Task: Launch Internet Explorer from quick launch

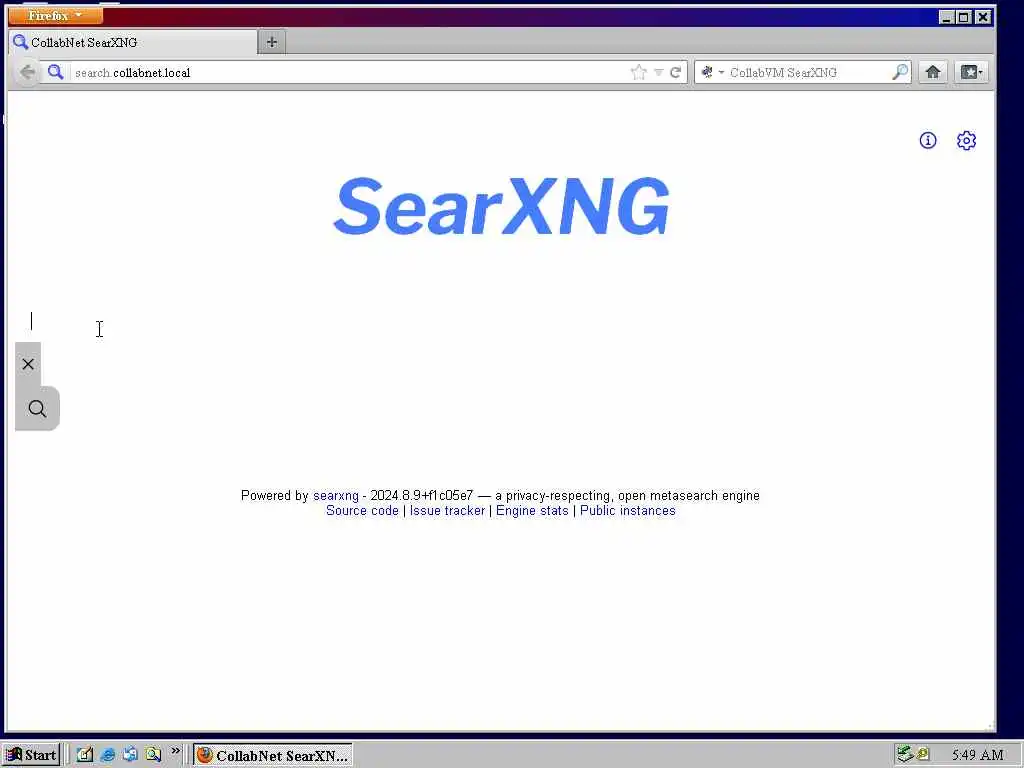Action: [108, 755]
